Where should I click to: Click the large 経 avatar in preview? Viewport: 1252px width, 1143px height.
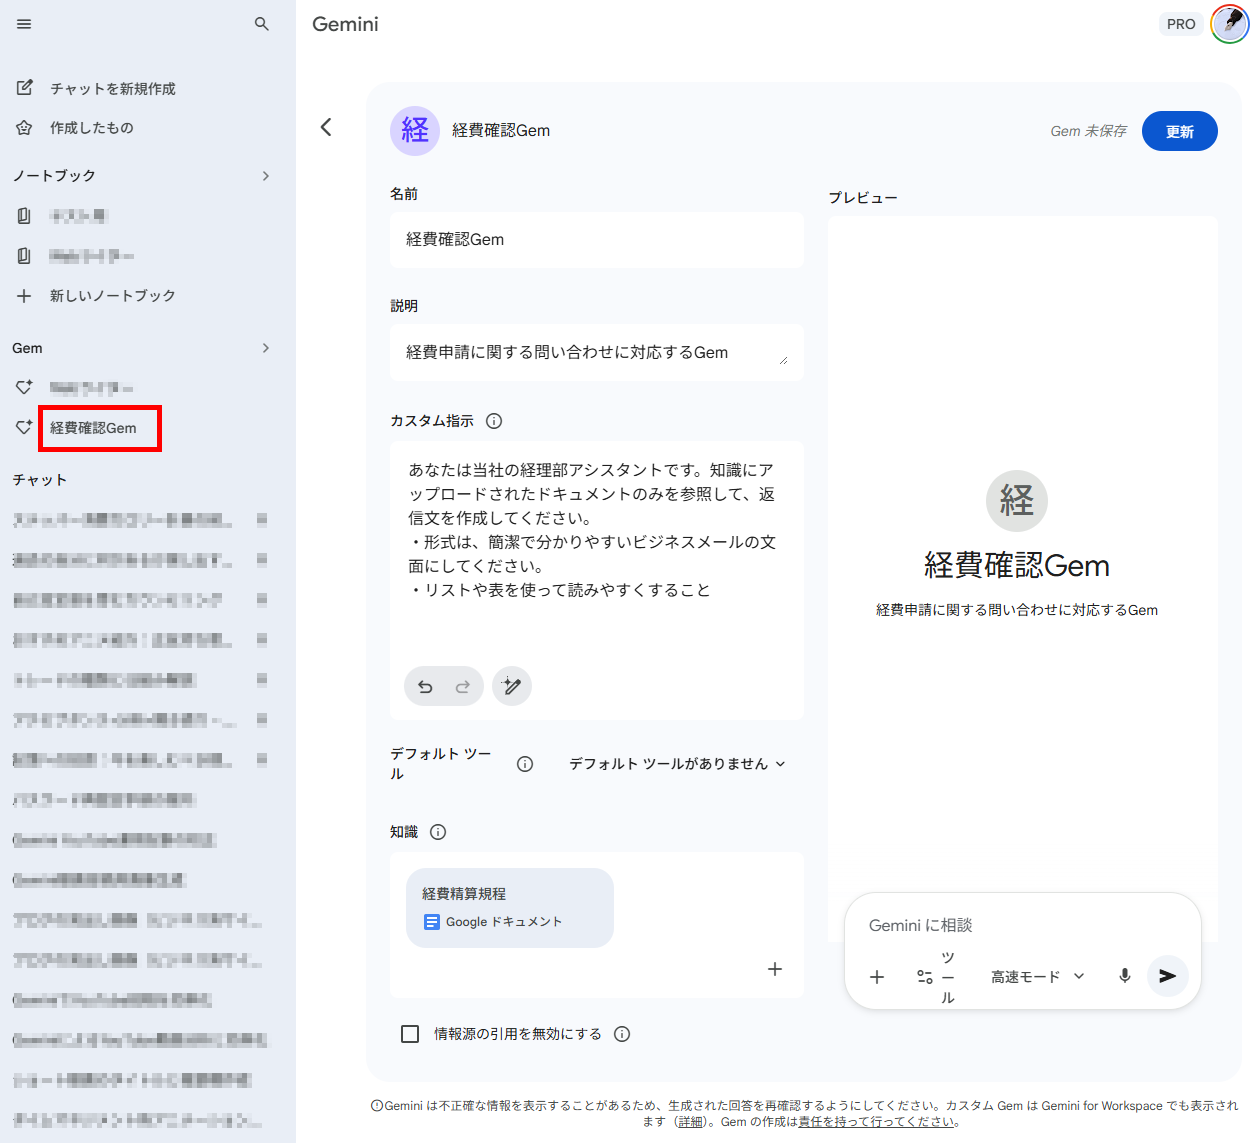pos(1017,501)
